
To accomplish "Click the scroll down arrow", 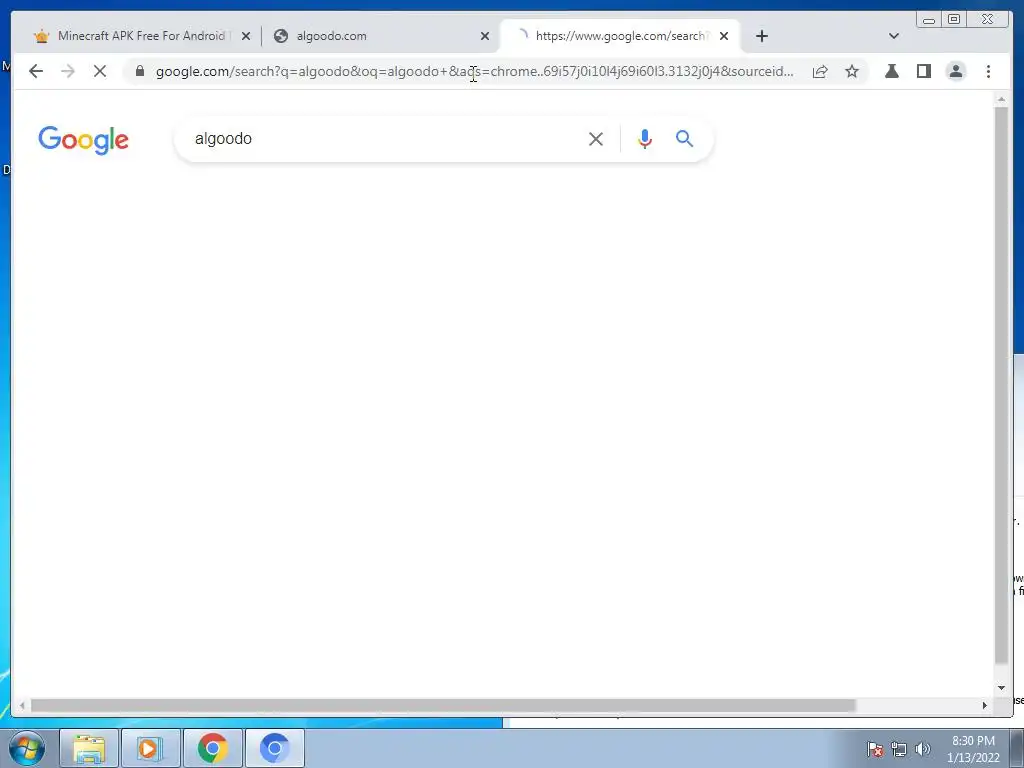I will 1001,688.
